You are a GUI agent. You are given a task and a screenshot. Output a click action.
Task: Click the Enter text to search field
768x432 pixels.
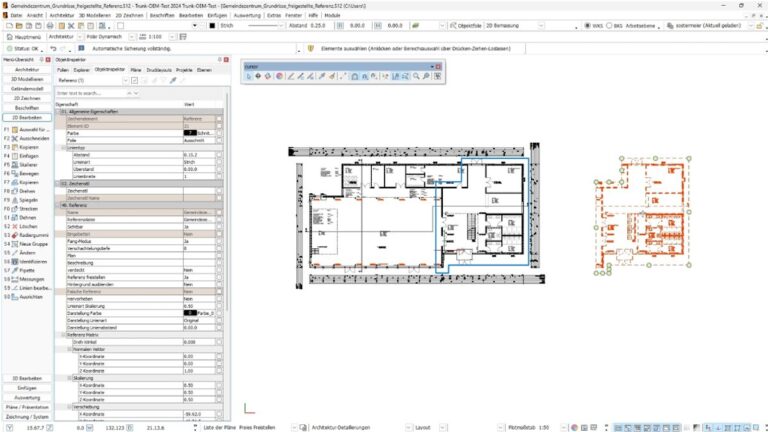[91, 93]
